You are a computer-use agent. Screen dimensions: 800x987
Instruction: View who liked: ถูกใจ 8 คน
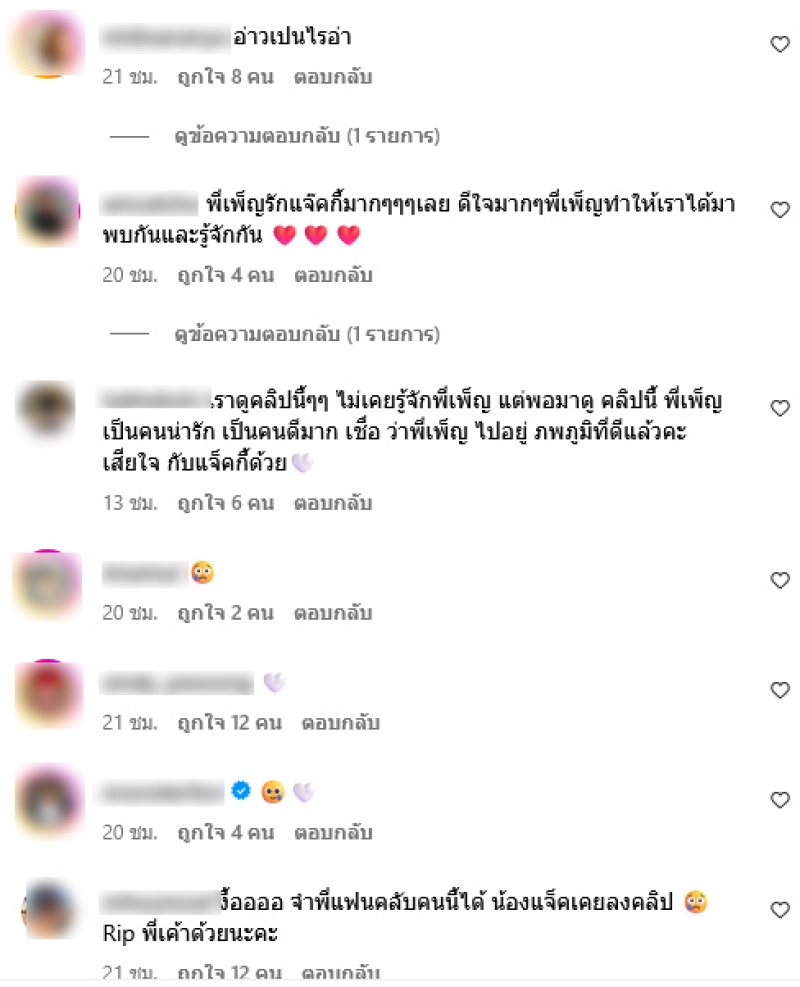pos(225,77)
